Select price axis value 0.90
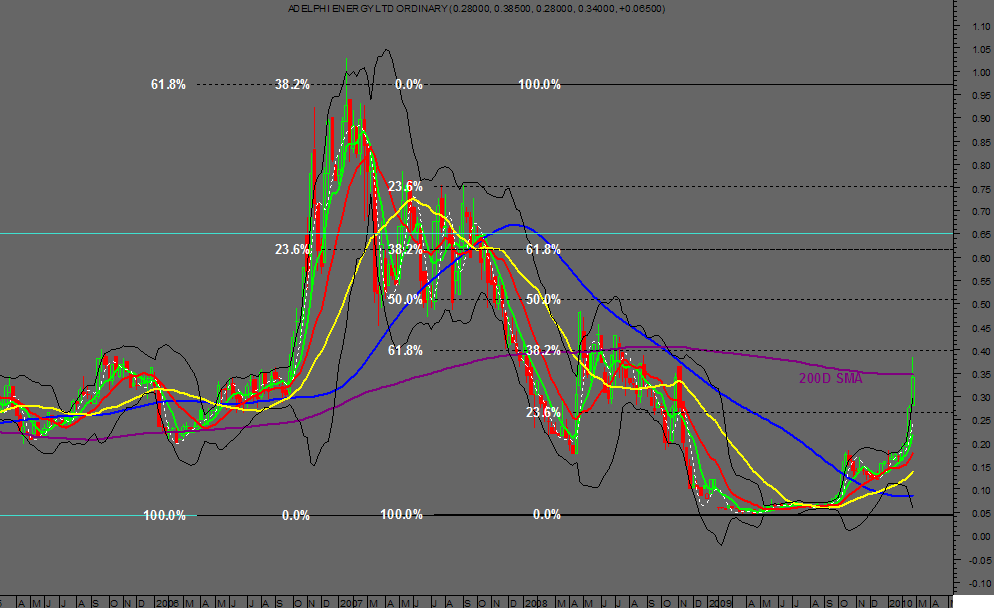 pyautogui.click(x=981, y=119)
